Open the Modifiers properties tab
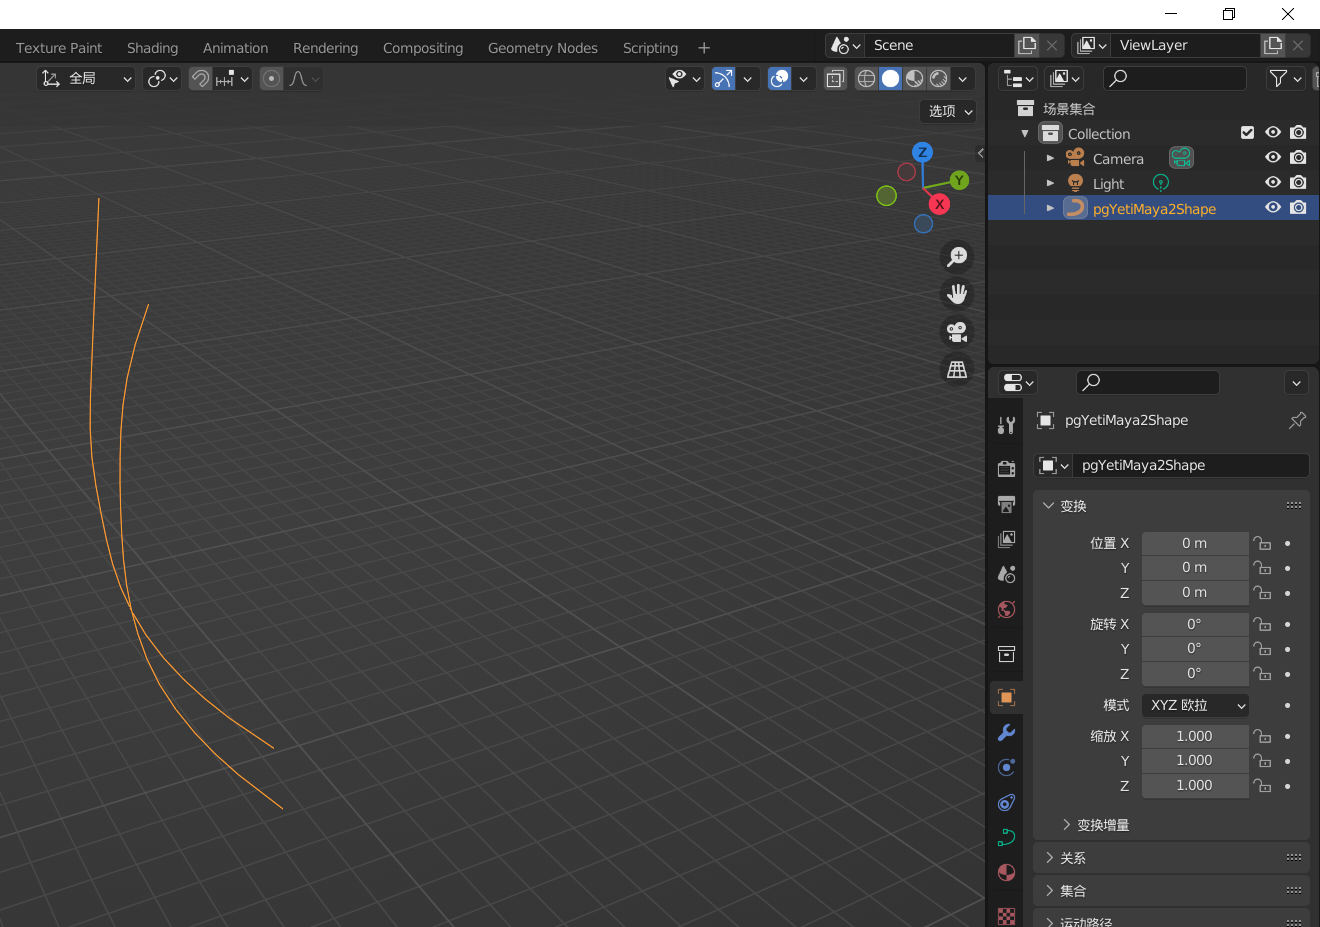Screen dimensions: 1320x927 click(x=1006, y=732)
